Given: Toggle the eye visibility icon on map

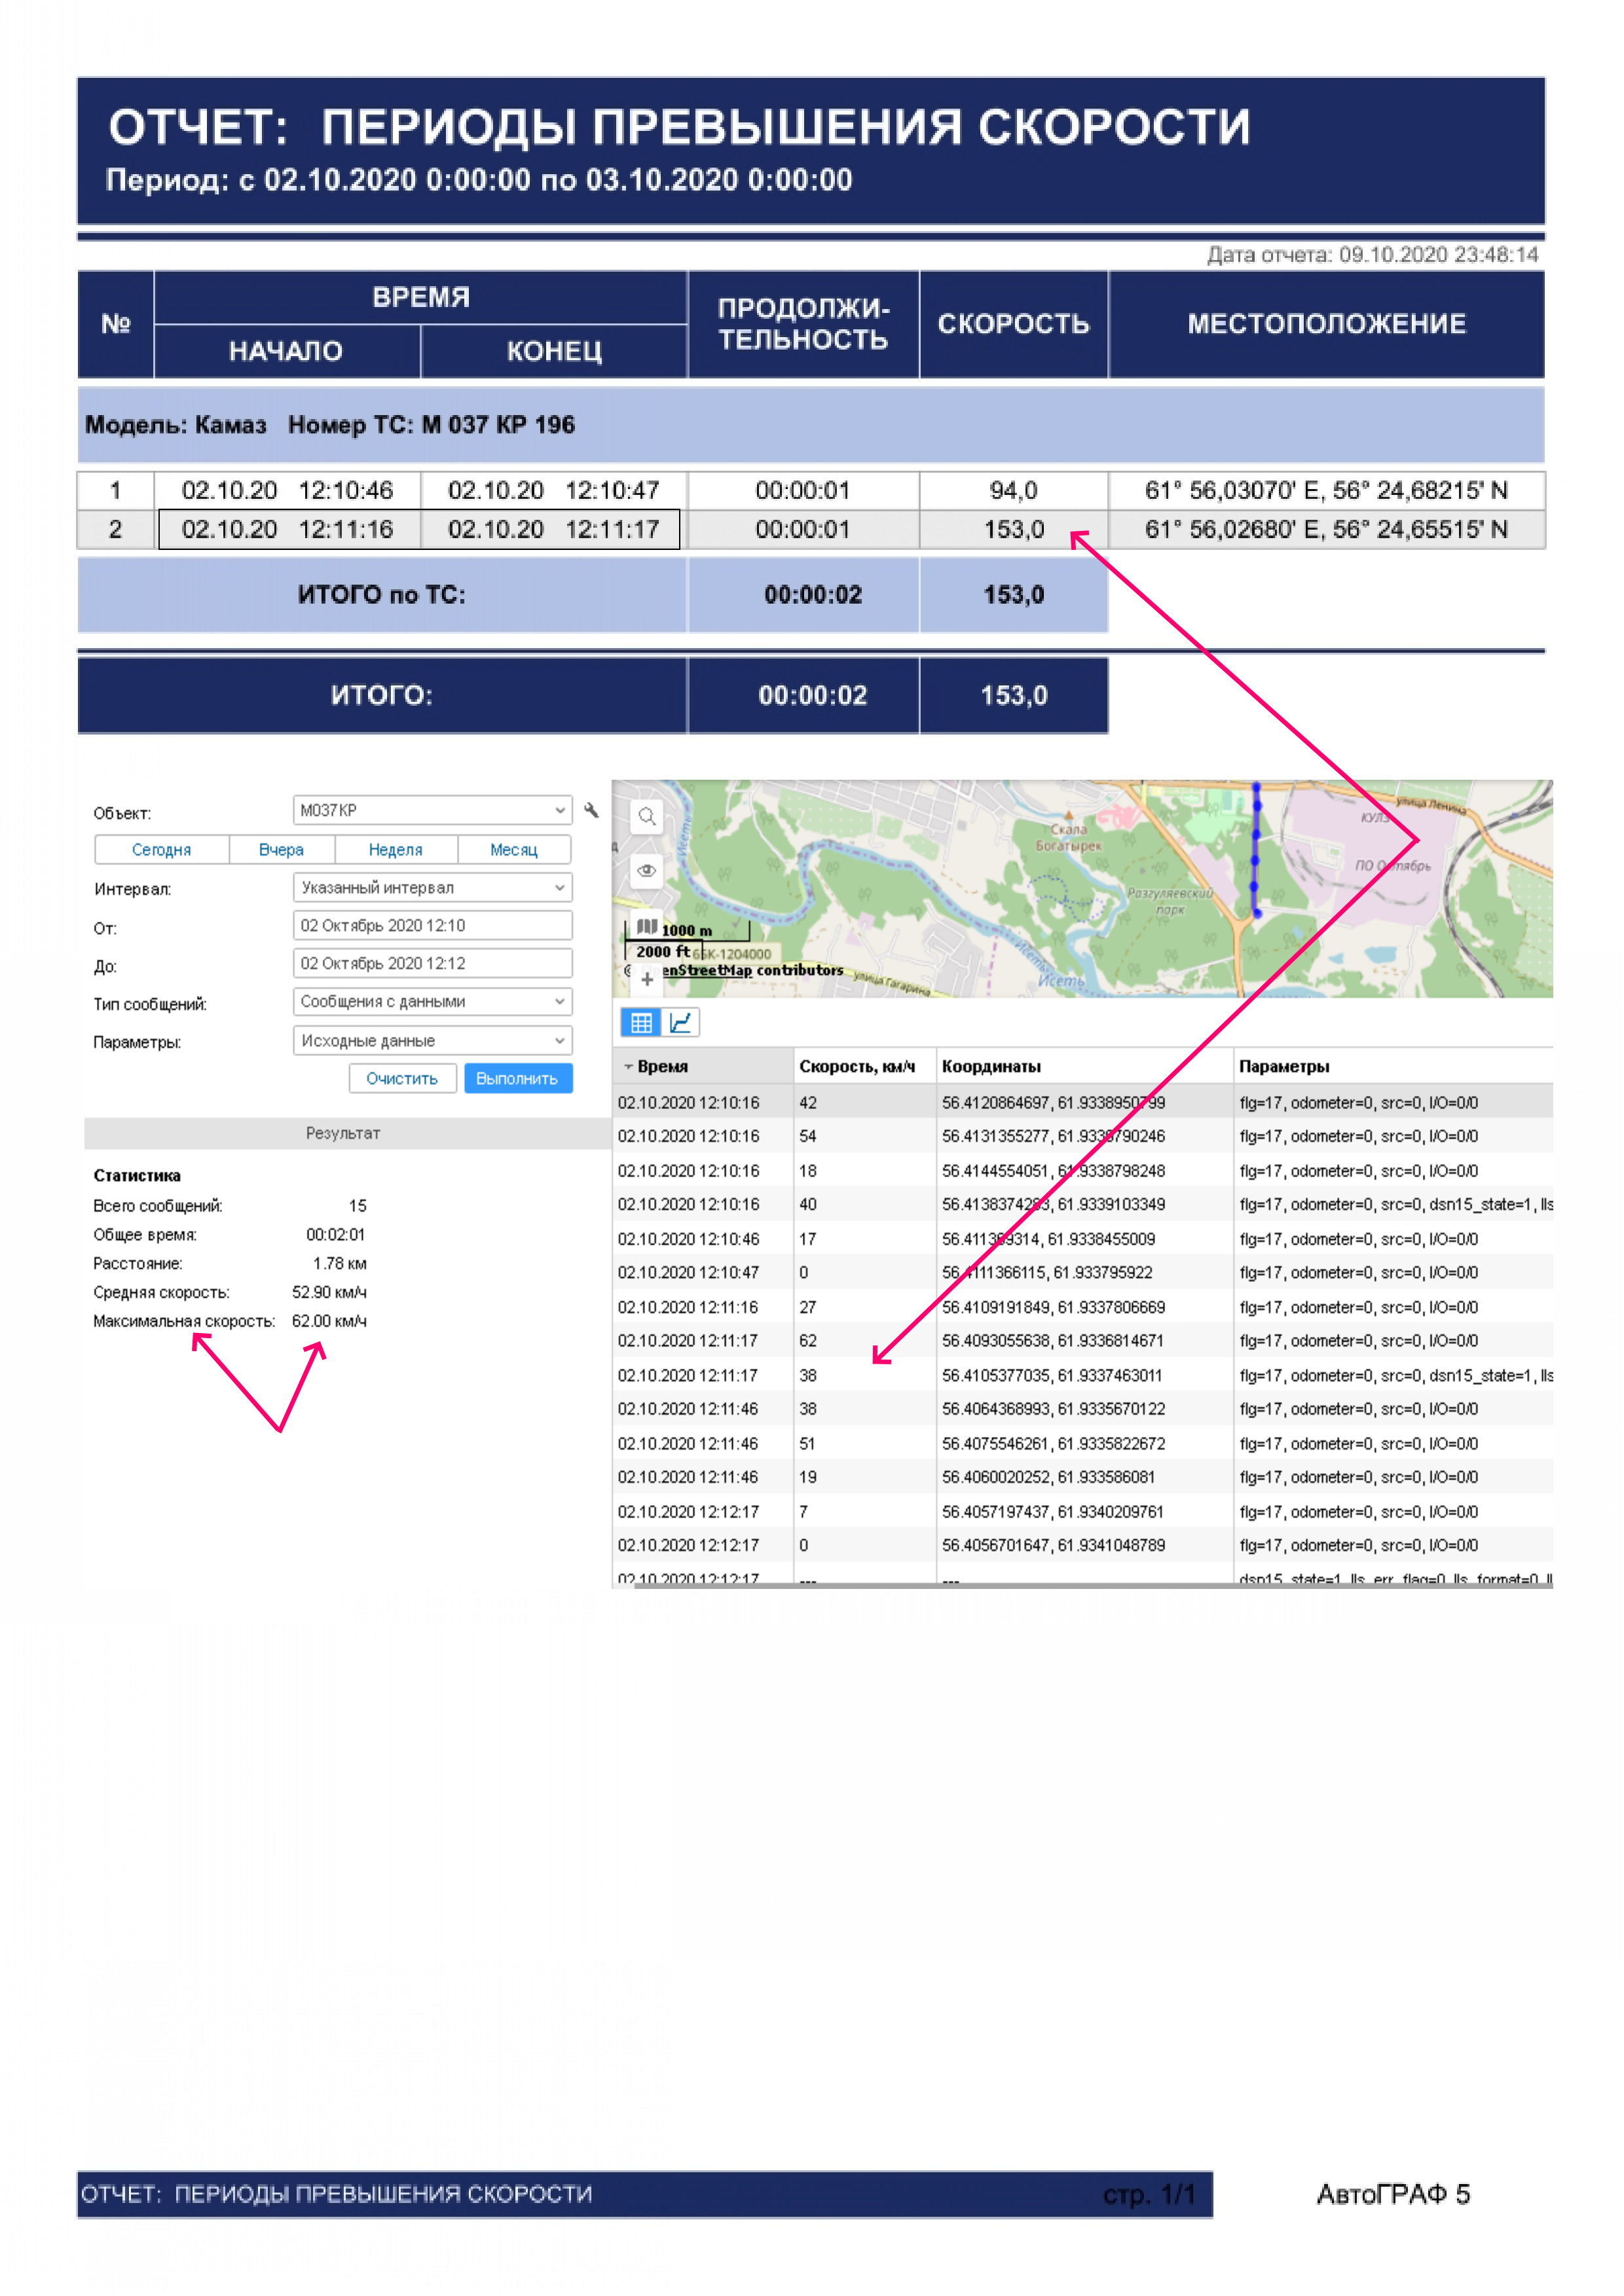Looking at the screenshot, I should point(647,870).
